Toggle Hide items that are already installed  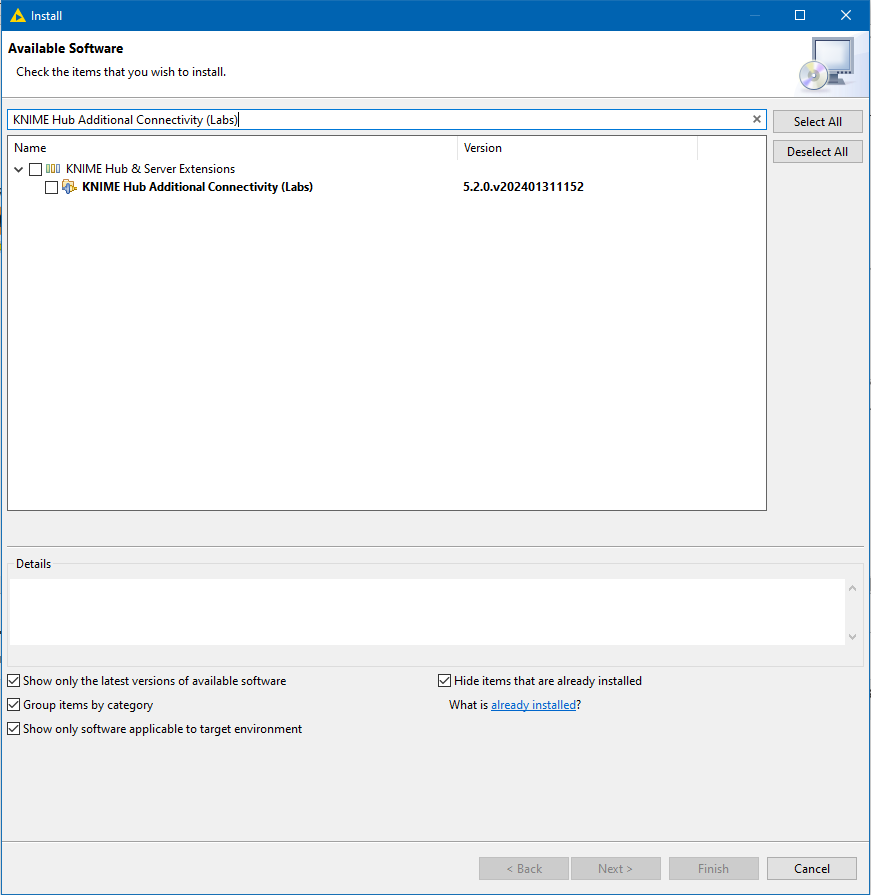click(x=444, y=680)
